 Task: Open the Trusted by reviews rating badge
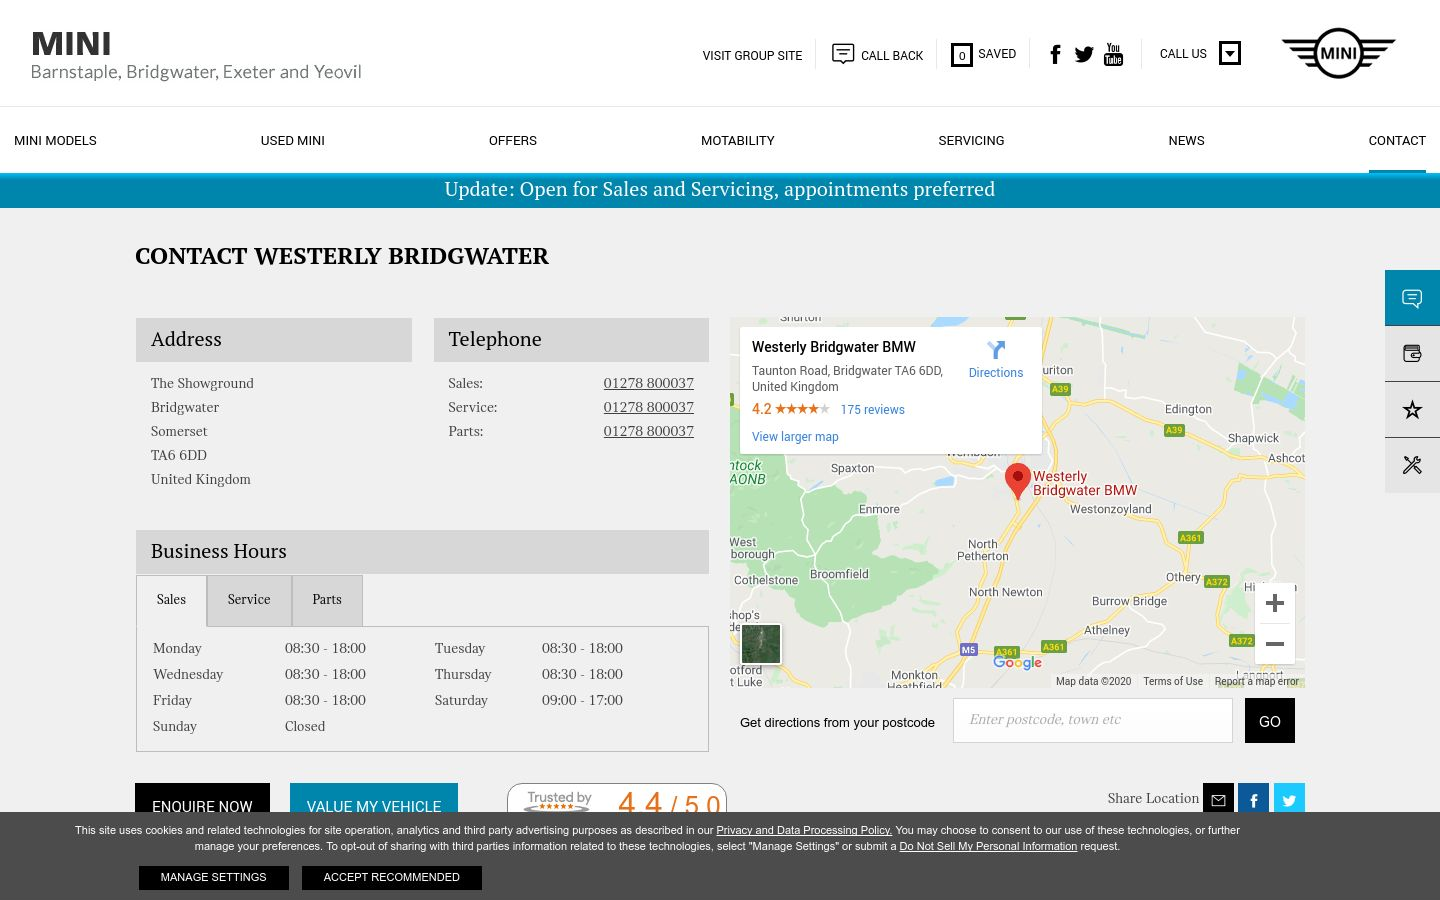click(617, 798)
